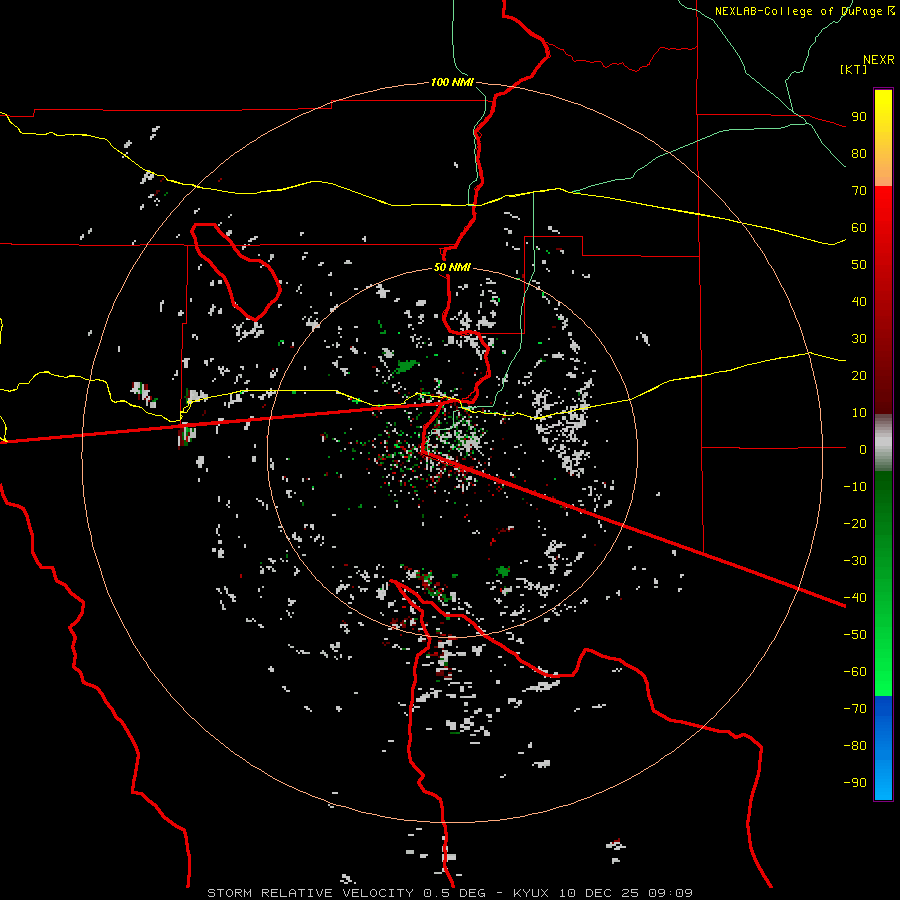Select the 20 value on velocity scale
The image size is (900, 900).
click(859, 376)
